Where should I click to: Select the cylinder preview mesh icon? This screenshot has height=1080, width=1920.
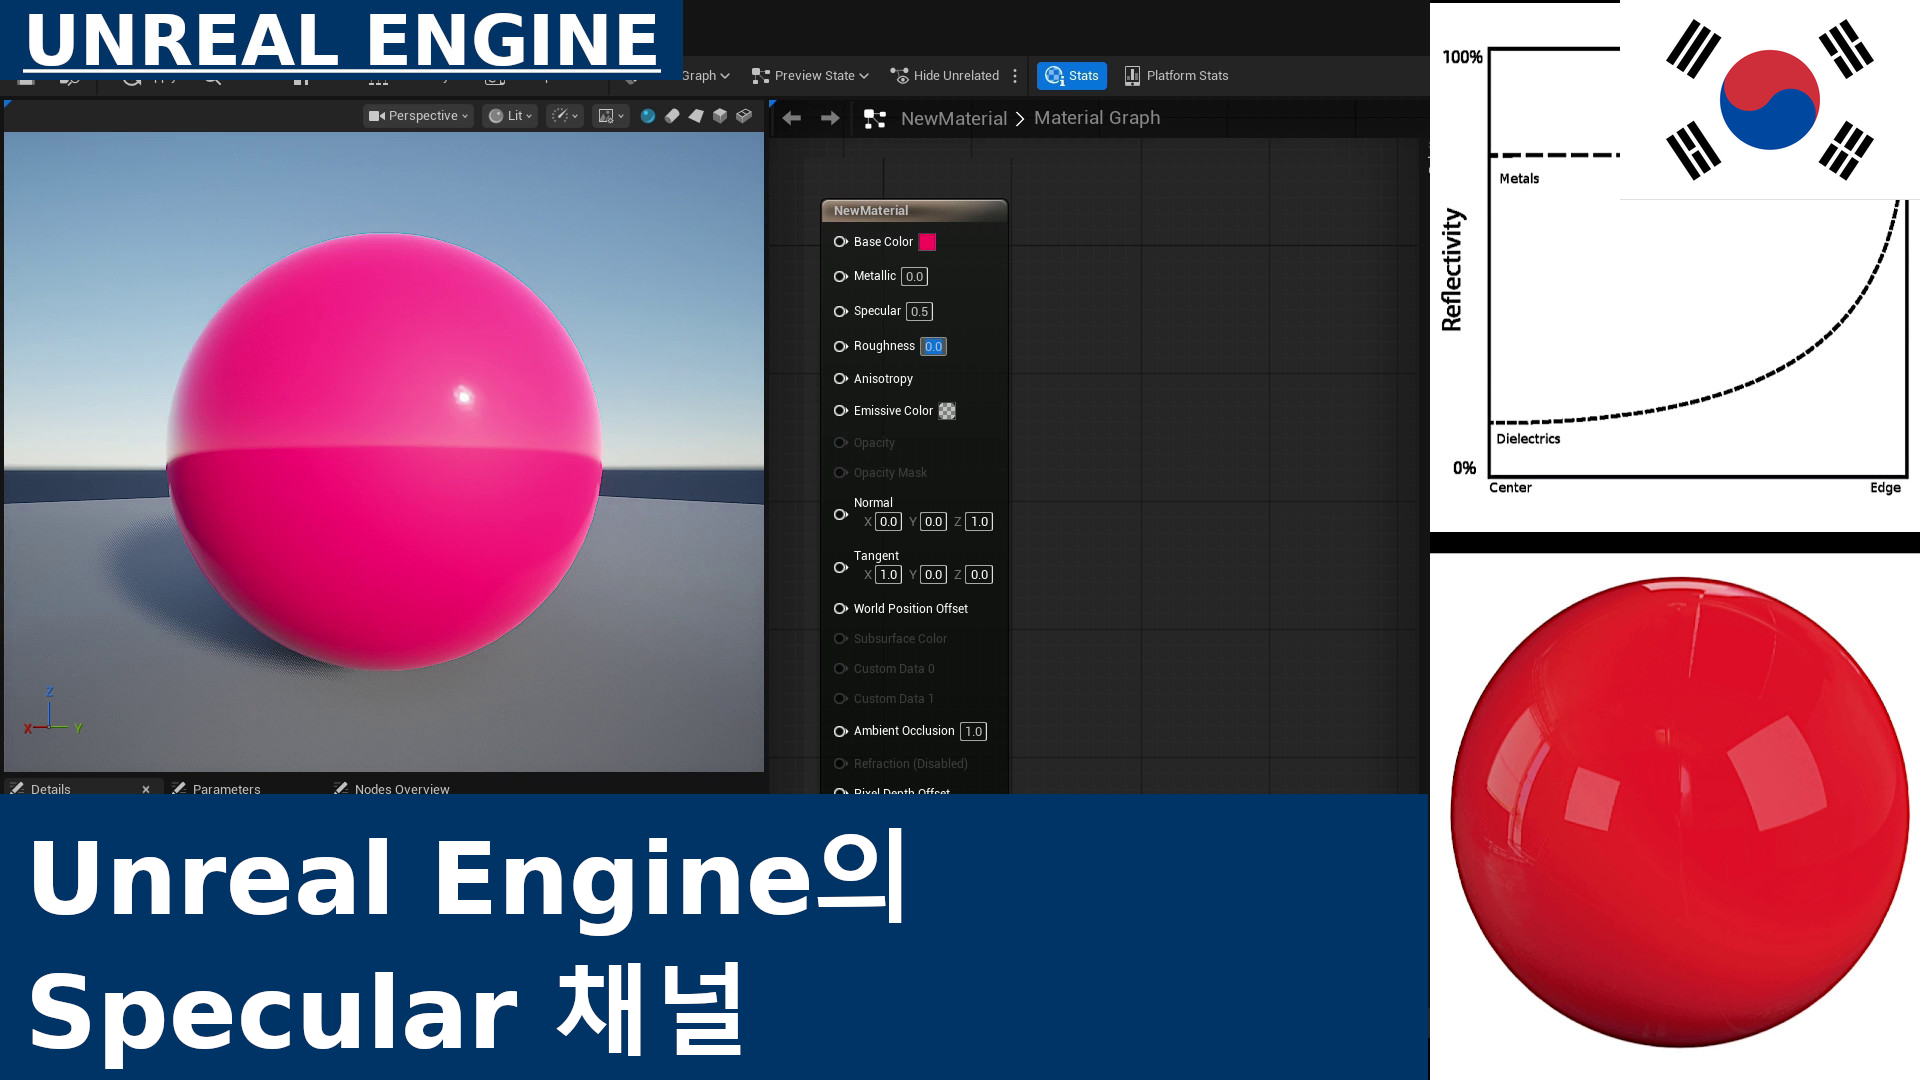(x=672, y=116)
